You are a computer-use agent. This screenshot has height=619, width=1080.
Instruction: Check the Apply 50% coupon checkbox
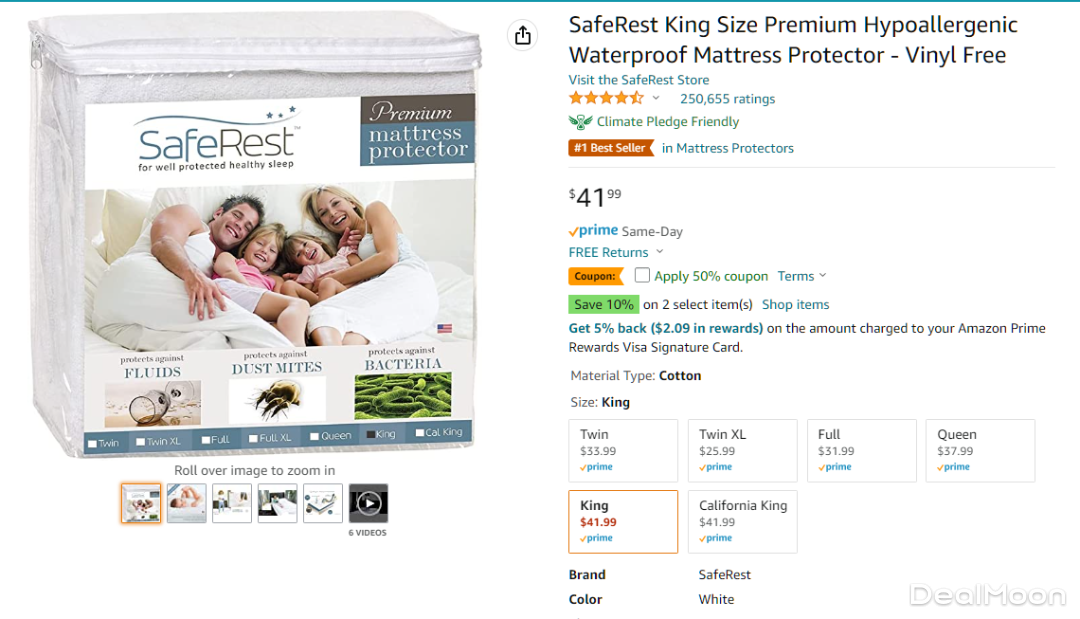[x=642, y=275]
